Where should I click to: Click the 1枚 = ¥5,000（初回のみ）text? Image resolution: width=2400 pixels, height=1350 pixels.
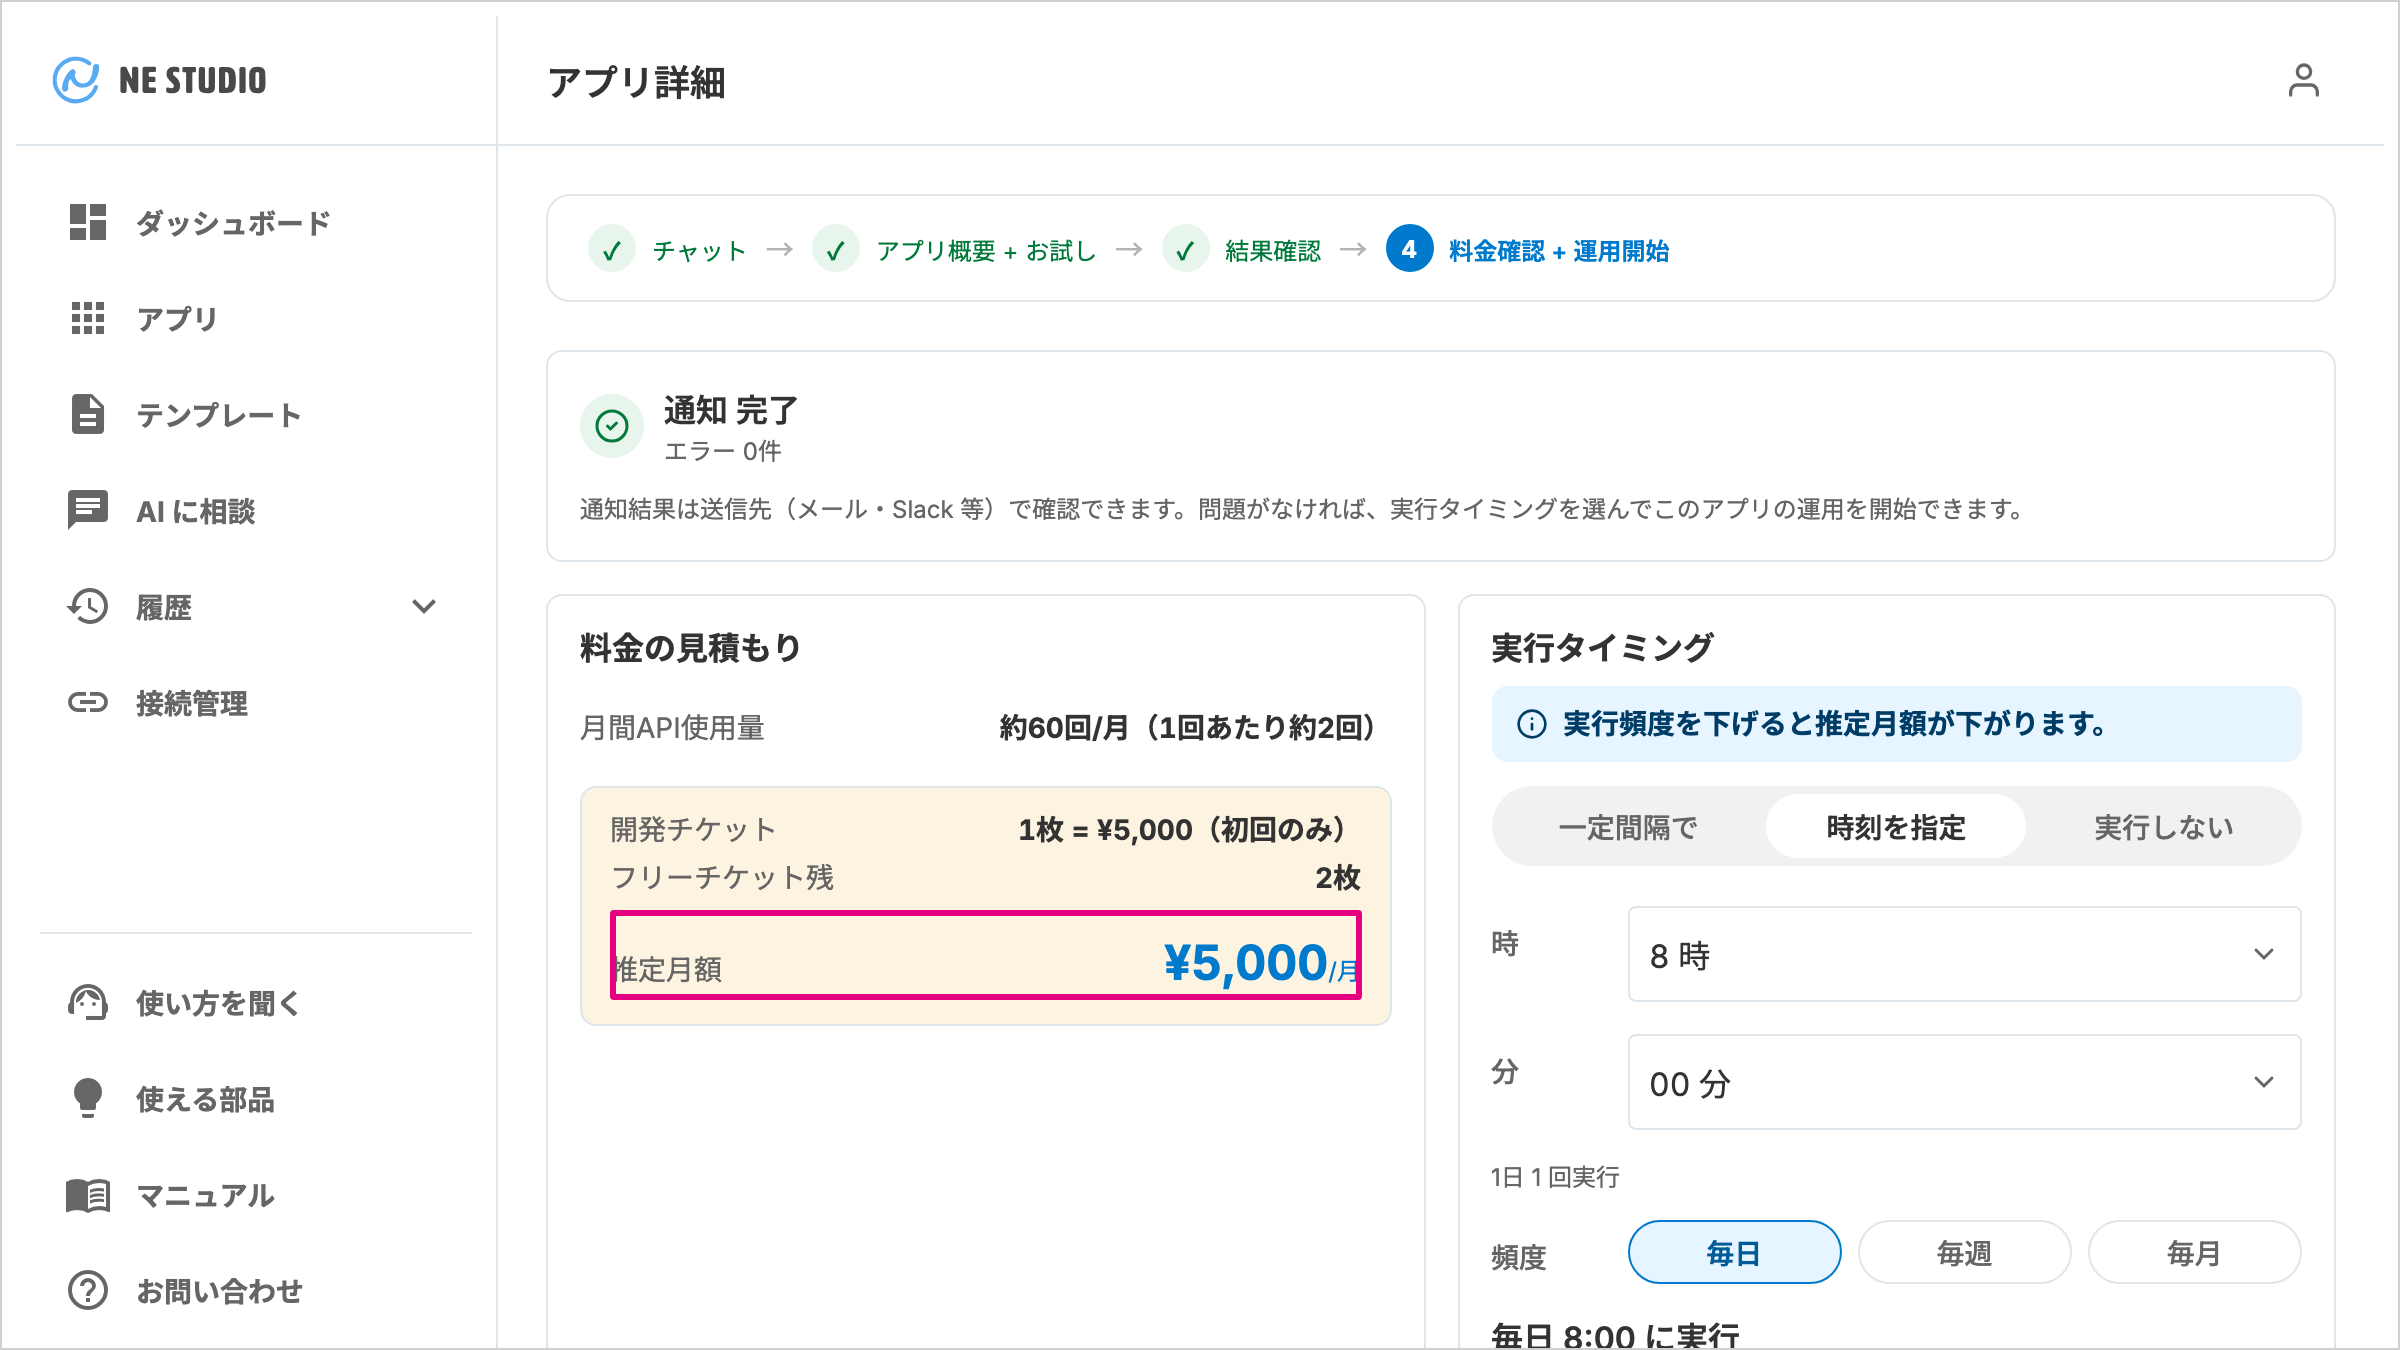pos(1182,829)
